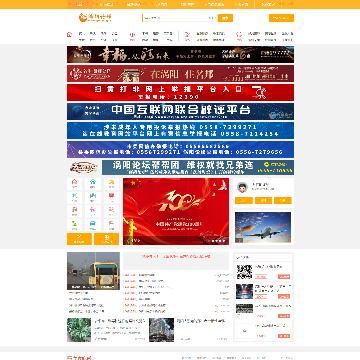Click the orange button in the QR code row
The height and width of the screenshot is (360, 360).
284,277
